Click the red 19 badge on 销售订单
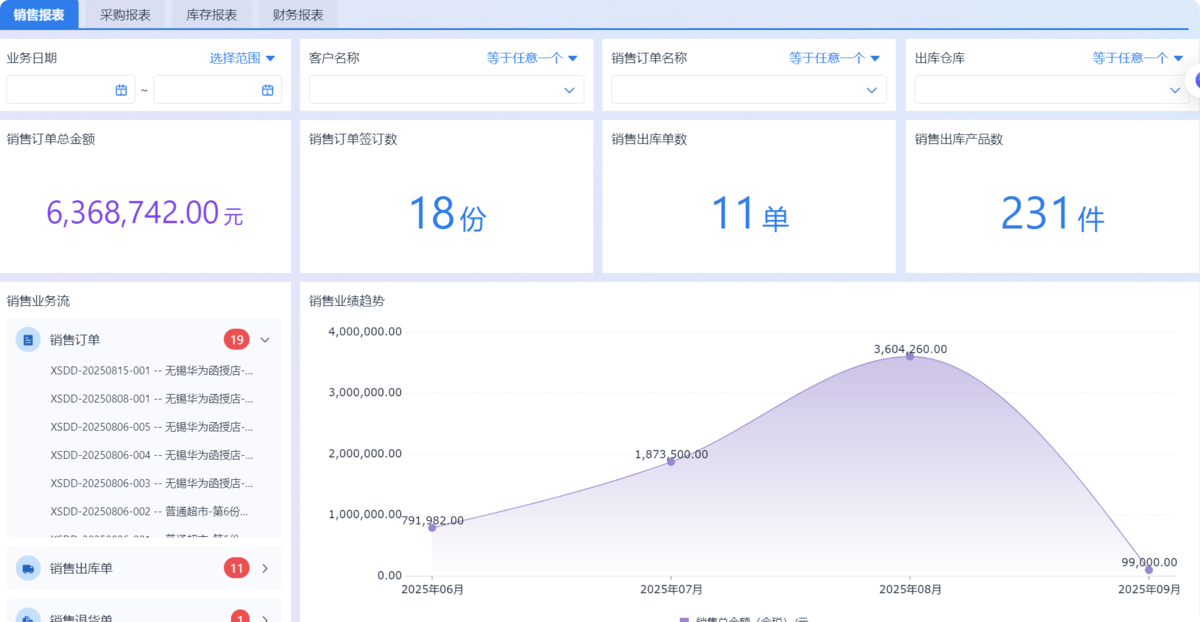 [237, 340]
